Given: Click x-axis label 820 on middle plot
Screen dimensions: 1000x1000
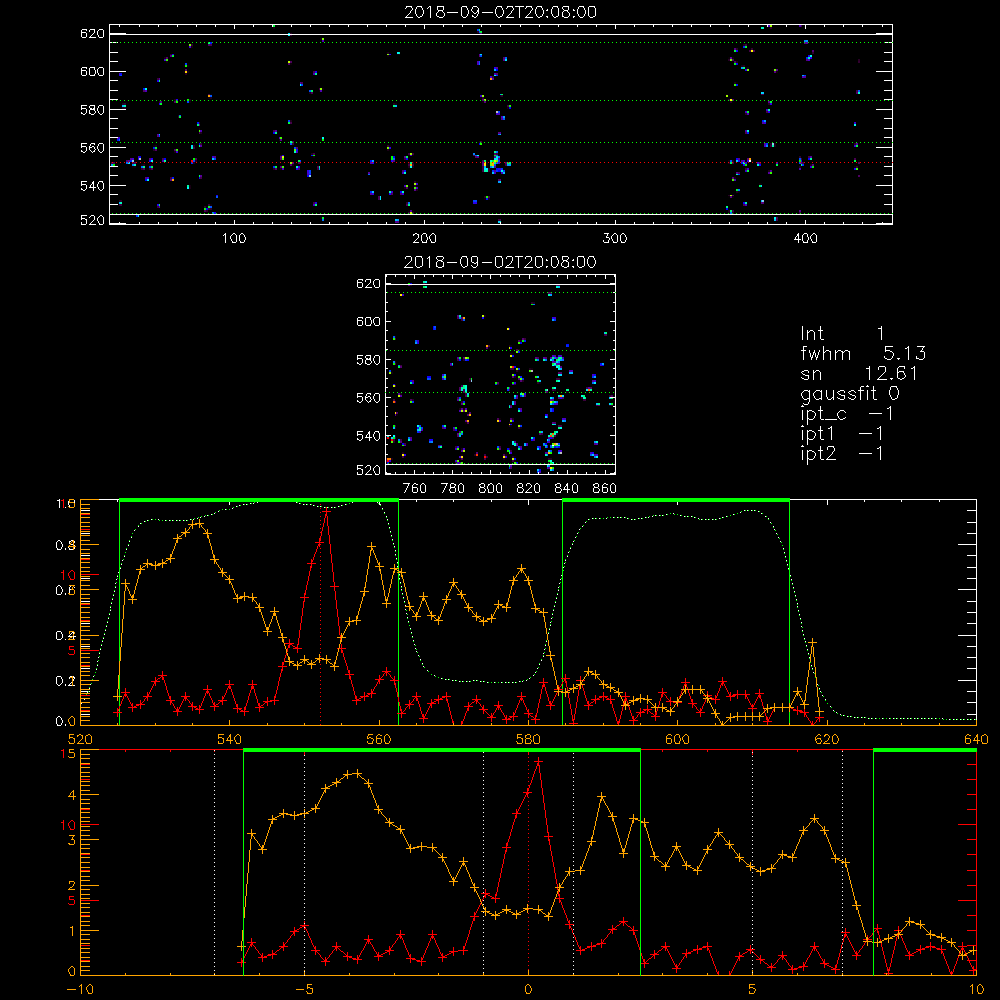Looking at the screenshot, I should tap(528, 489).
